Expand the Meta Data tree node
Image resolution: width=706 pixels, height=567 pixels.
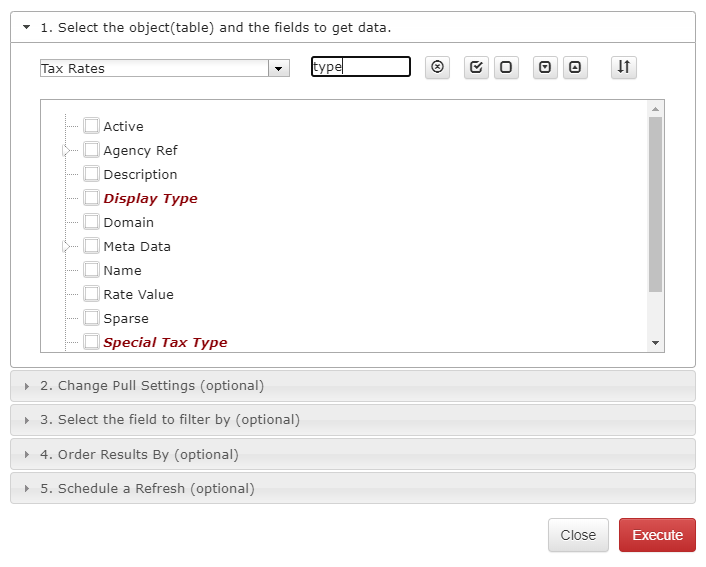66,246
